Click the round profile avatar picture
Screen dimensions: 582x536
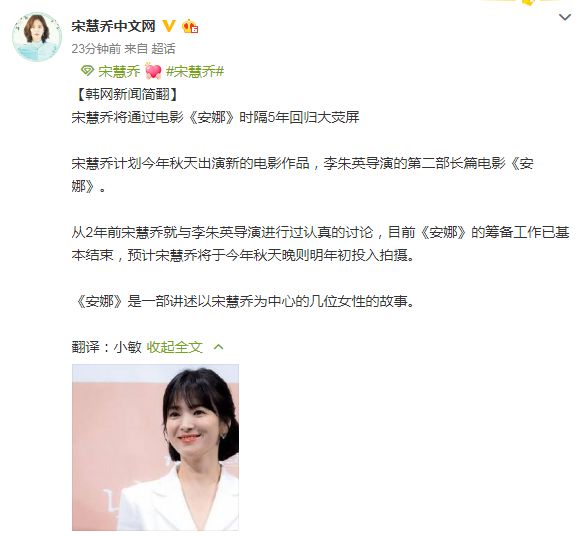point(37,37)
